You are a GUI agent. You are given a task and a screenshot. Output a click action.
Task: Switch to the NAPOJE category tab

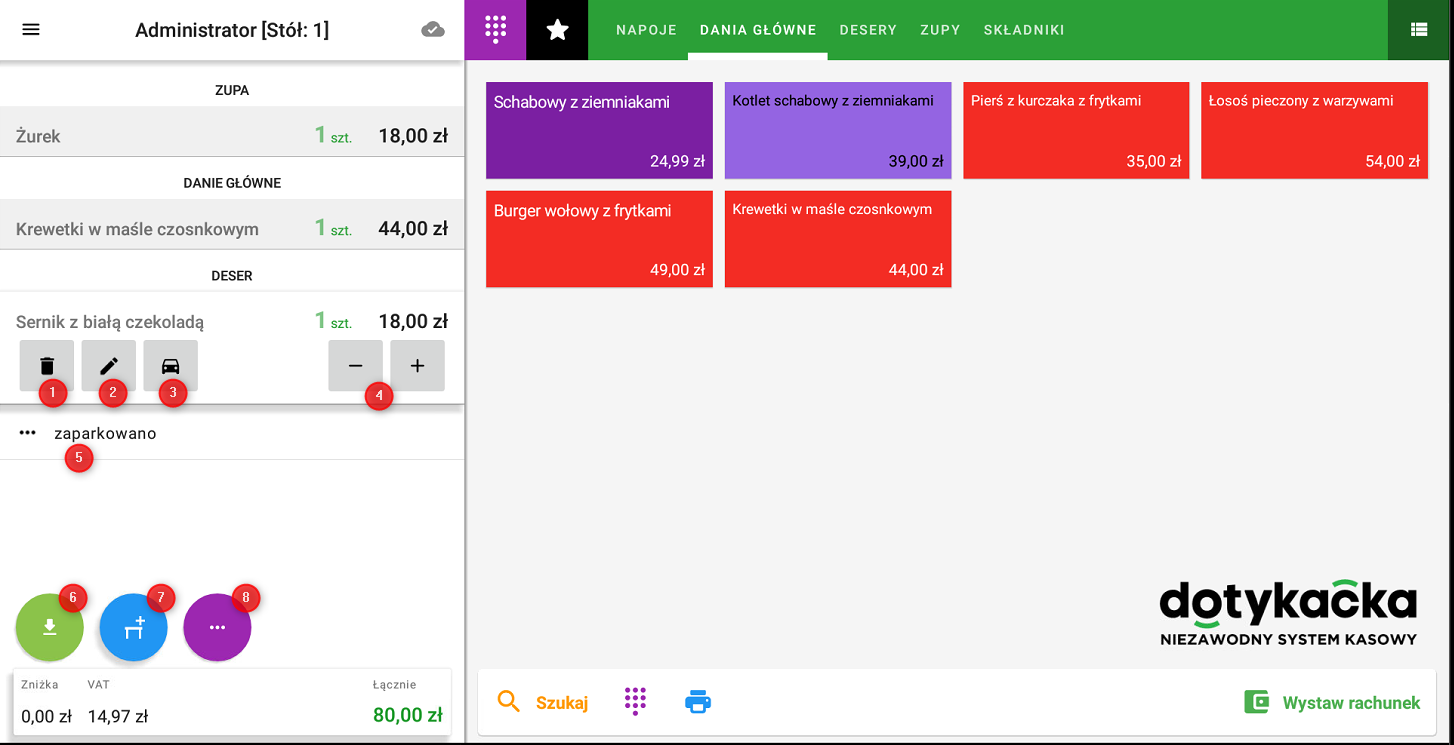(x=646, y=30)
